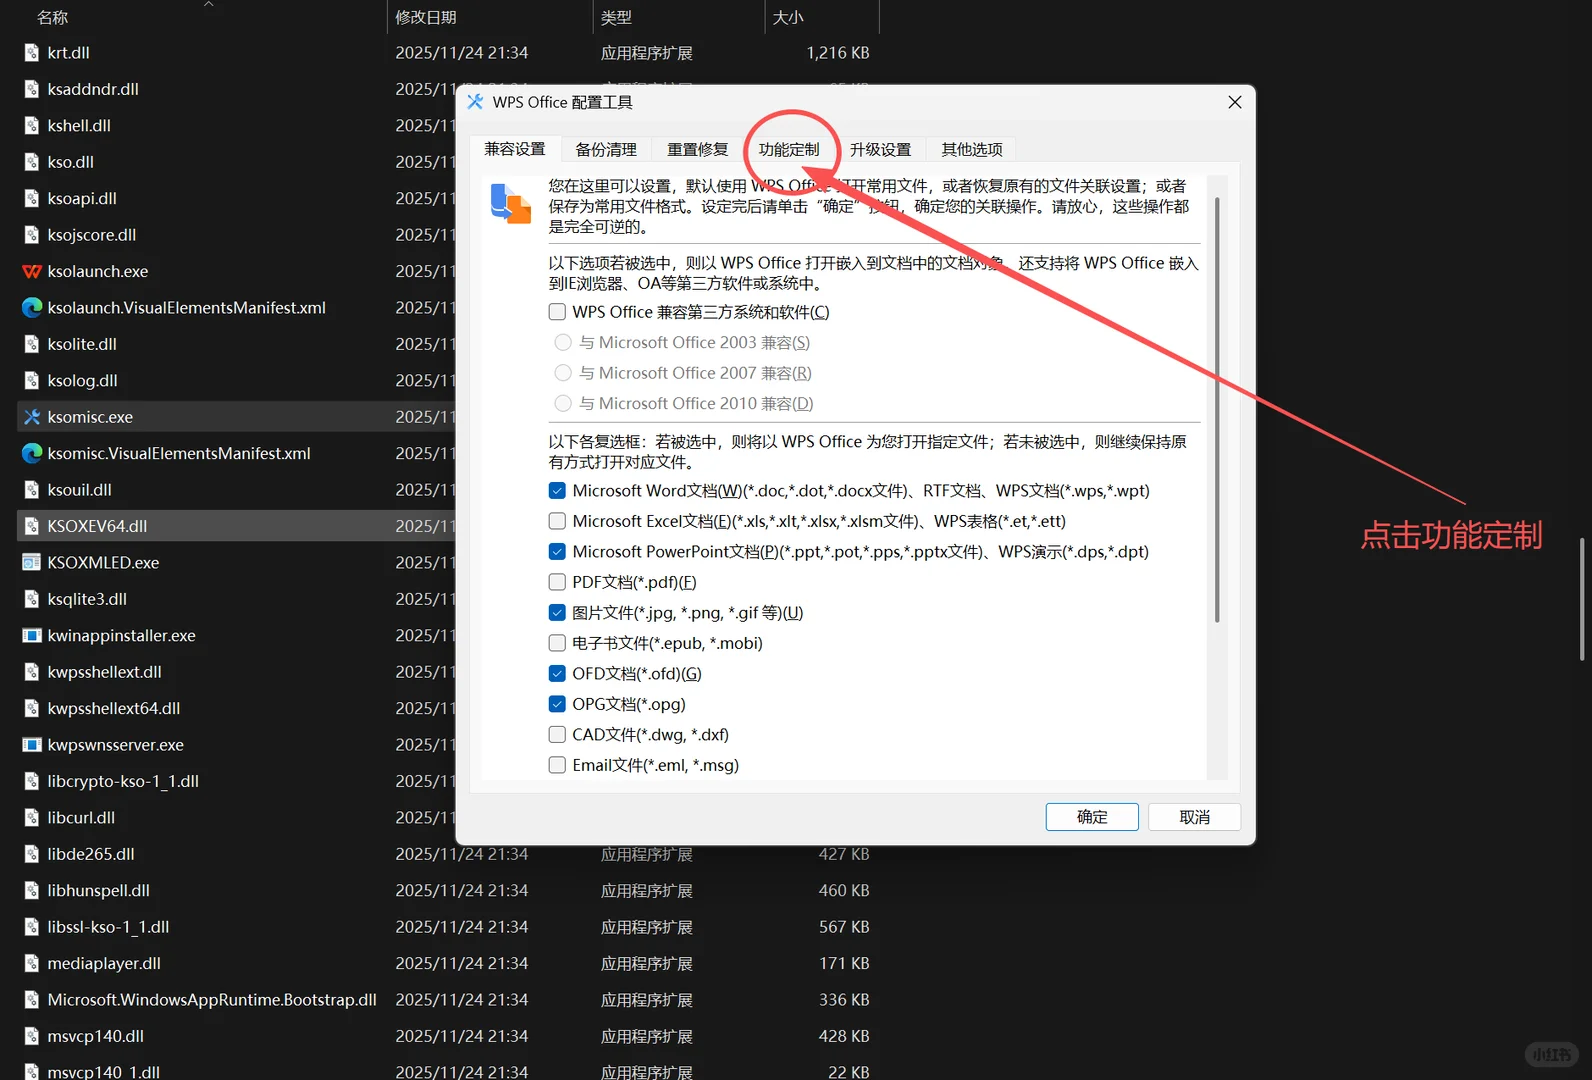Select Microsoft Office 2010 兼容 radio option
Screen dimensions: 1592x1080
pyautogui.click(x=563, y=403)
